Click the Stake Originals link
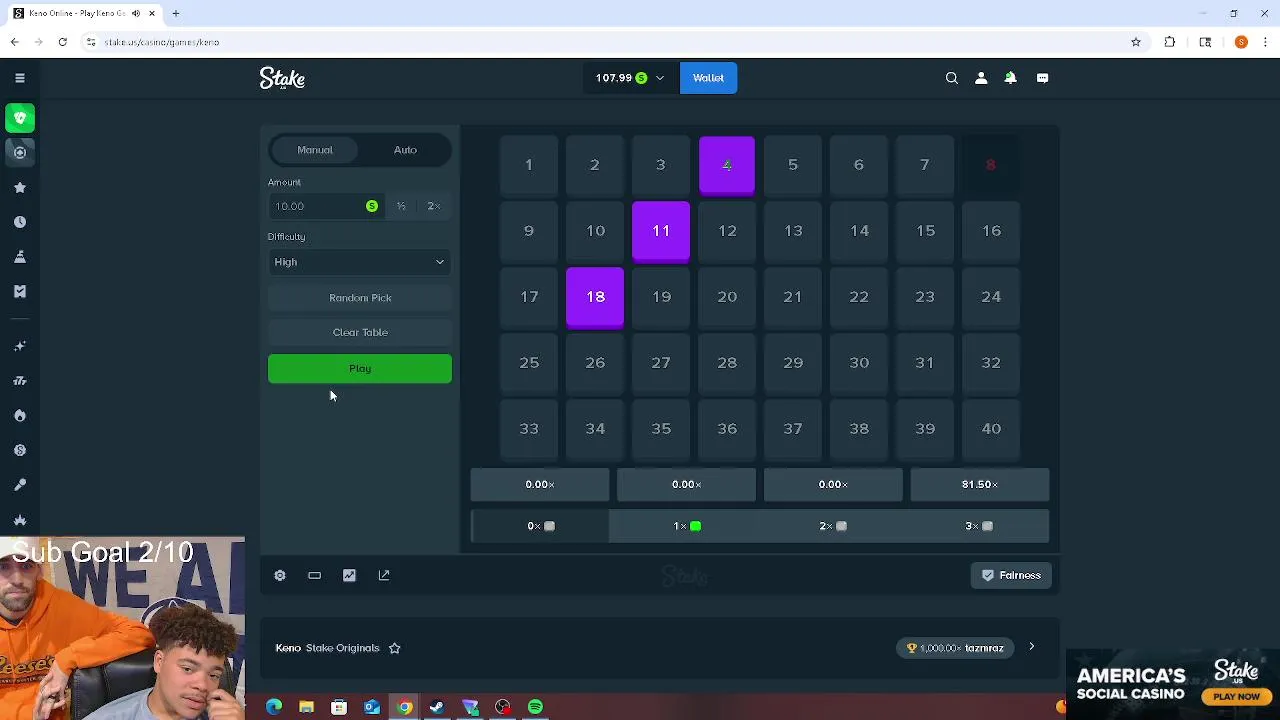The height and width of the screenshot is (720, 1280). click(342, 648)
